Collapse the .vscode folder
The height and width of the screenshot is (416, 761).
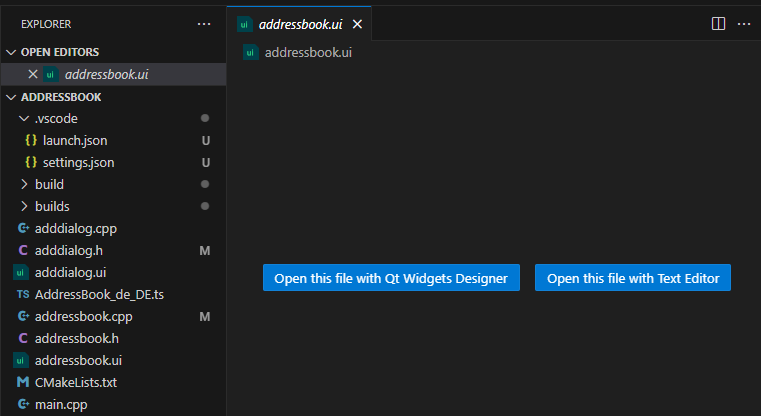click(x=24, y=119)
